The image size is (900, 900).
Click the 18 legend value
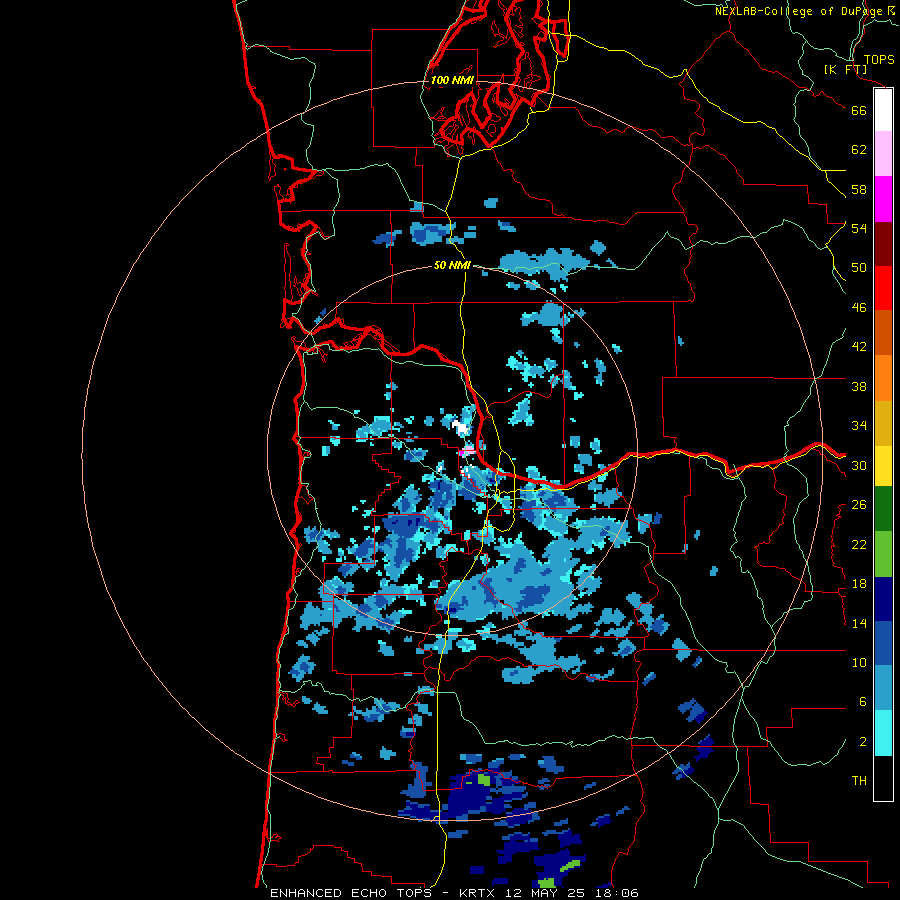[859, 584]
